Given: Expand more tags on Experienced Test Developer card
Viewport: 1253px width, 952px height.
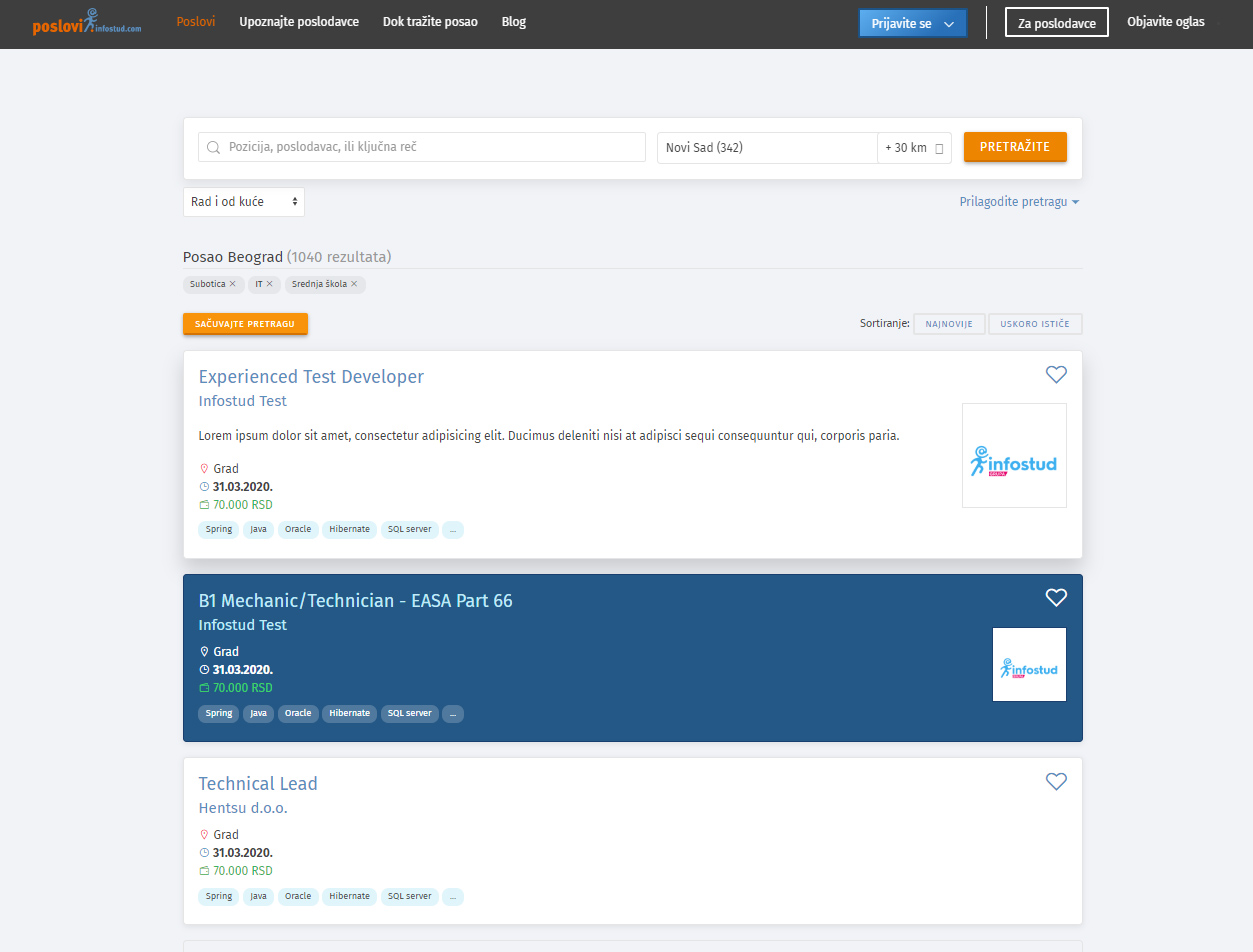Looking at the screenshot, I should 453,529.
